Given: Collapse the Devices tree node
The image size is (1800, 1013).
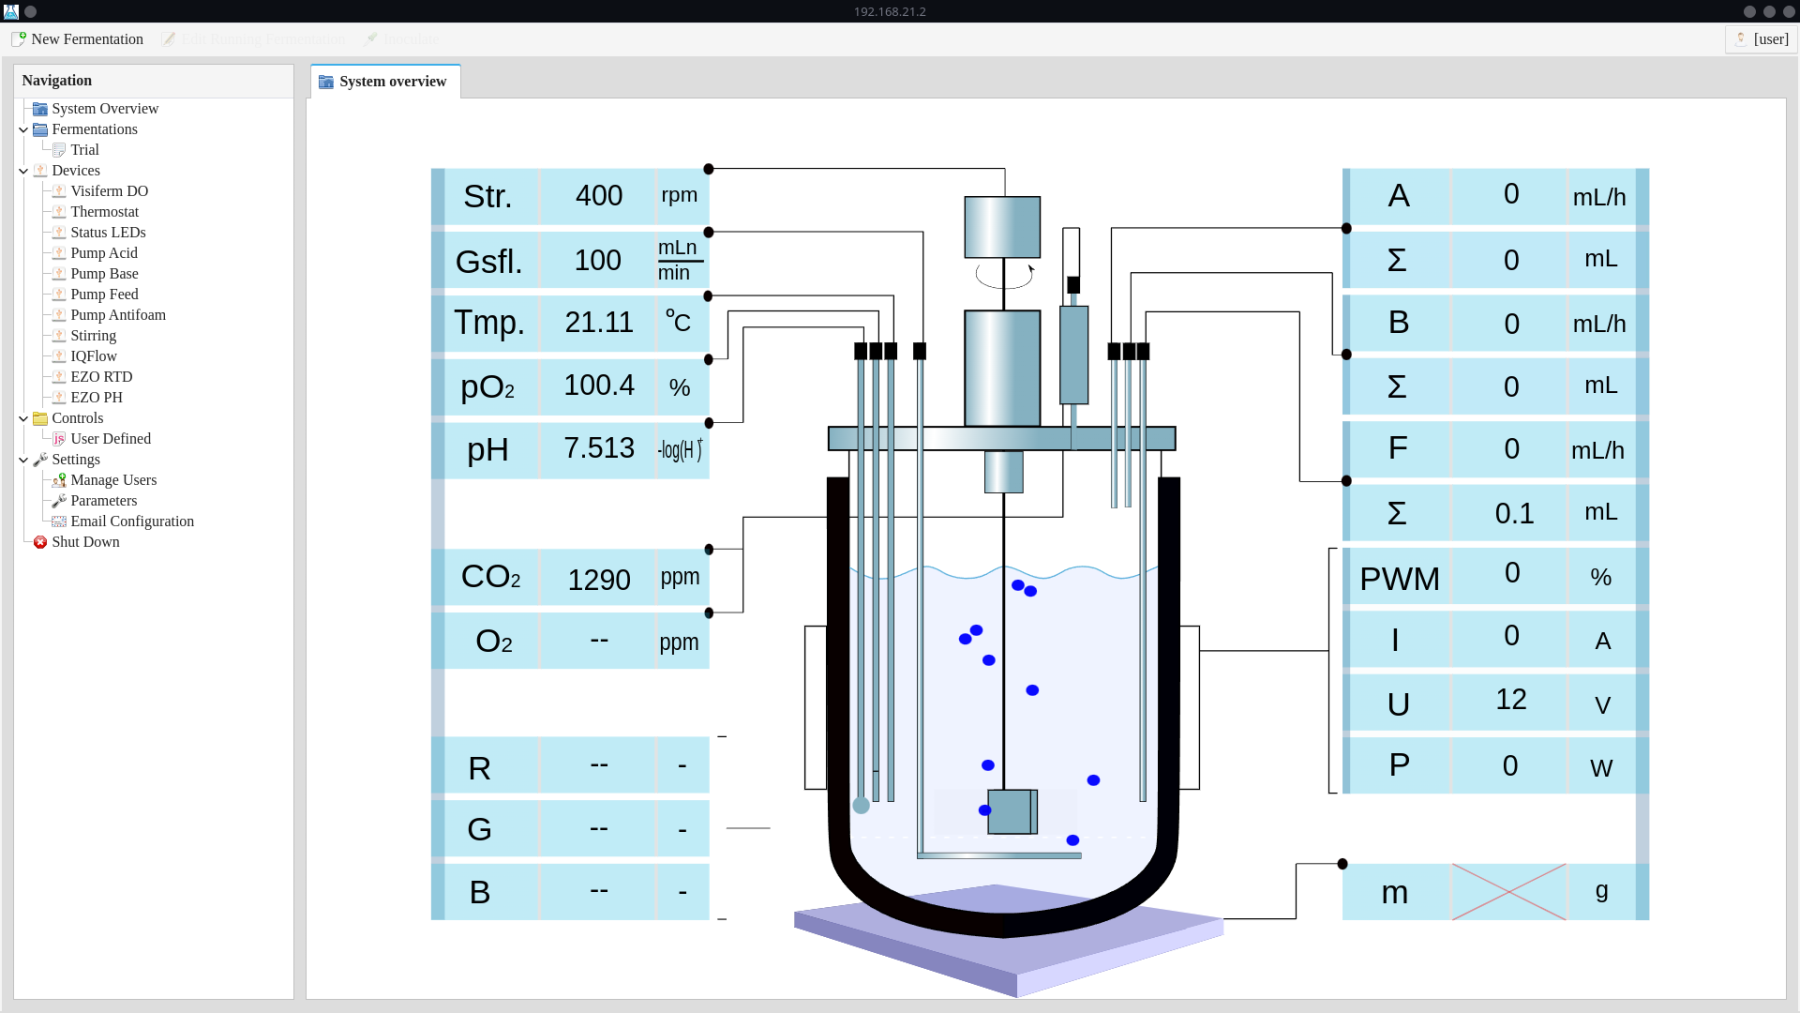Looking at the screenshot, I should point(23,171).
